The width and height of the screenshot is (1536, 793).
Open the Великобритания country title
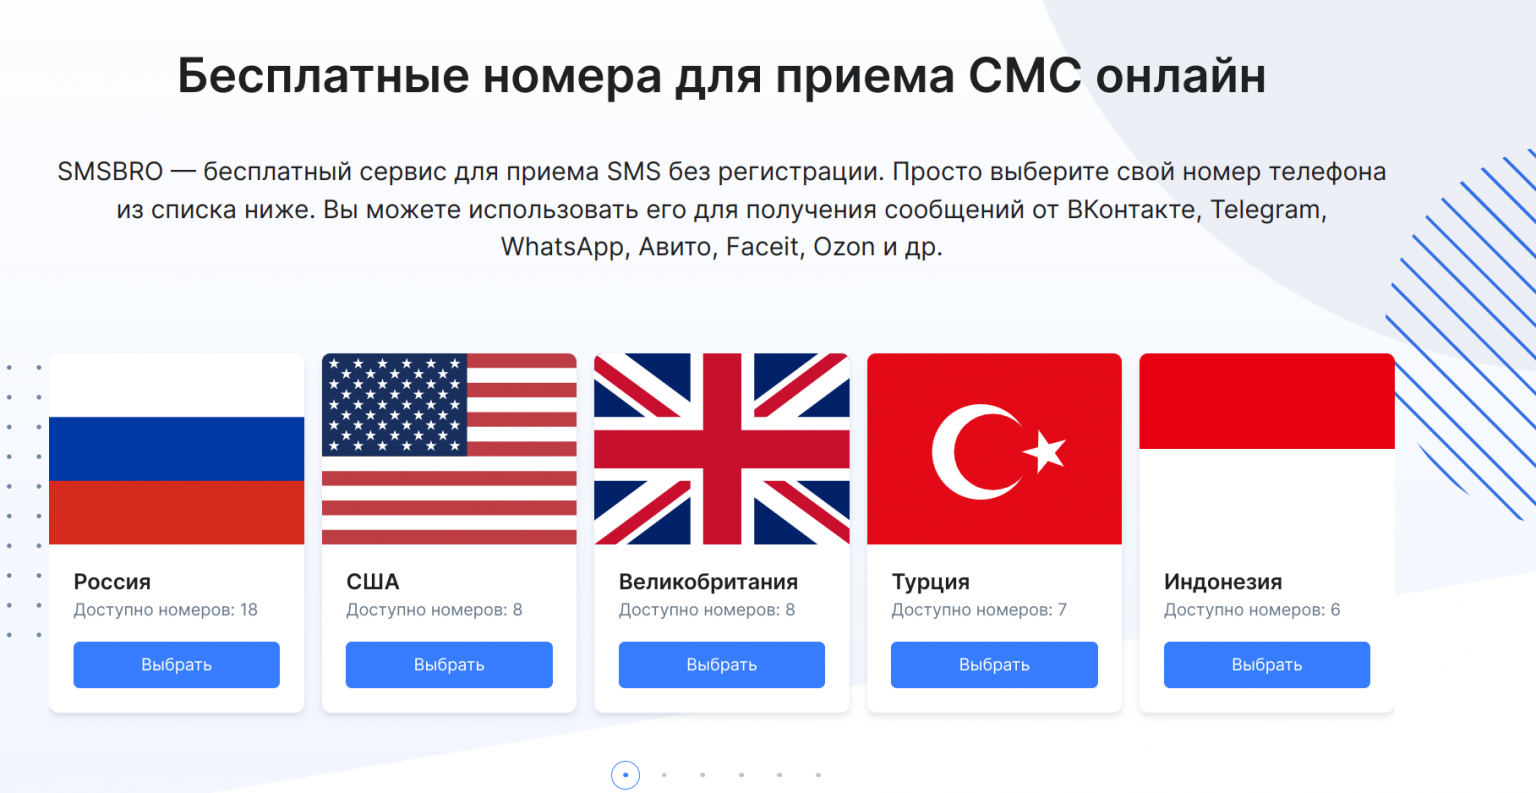708,582
